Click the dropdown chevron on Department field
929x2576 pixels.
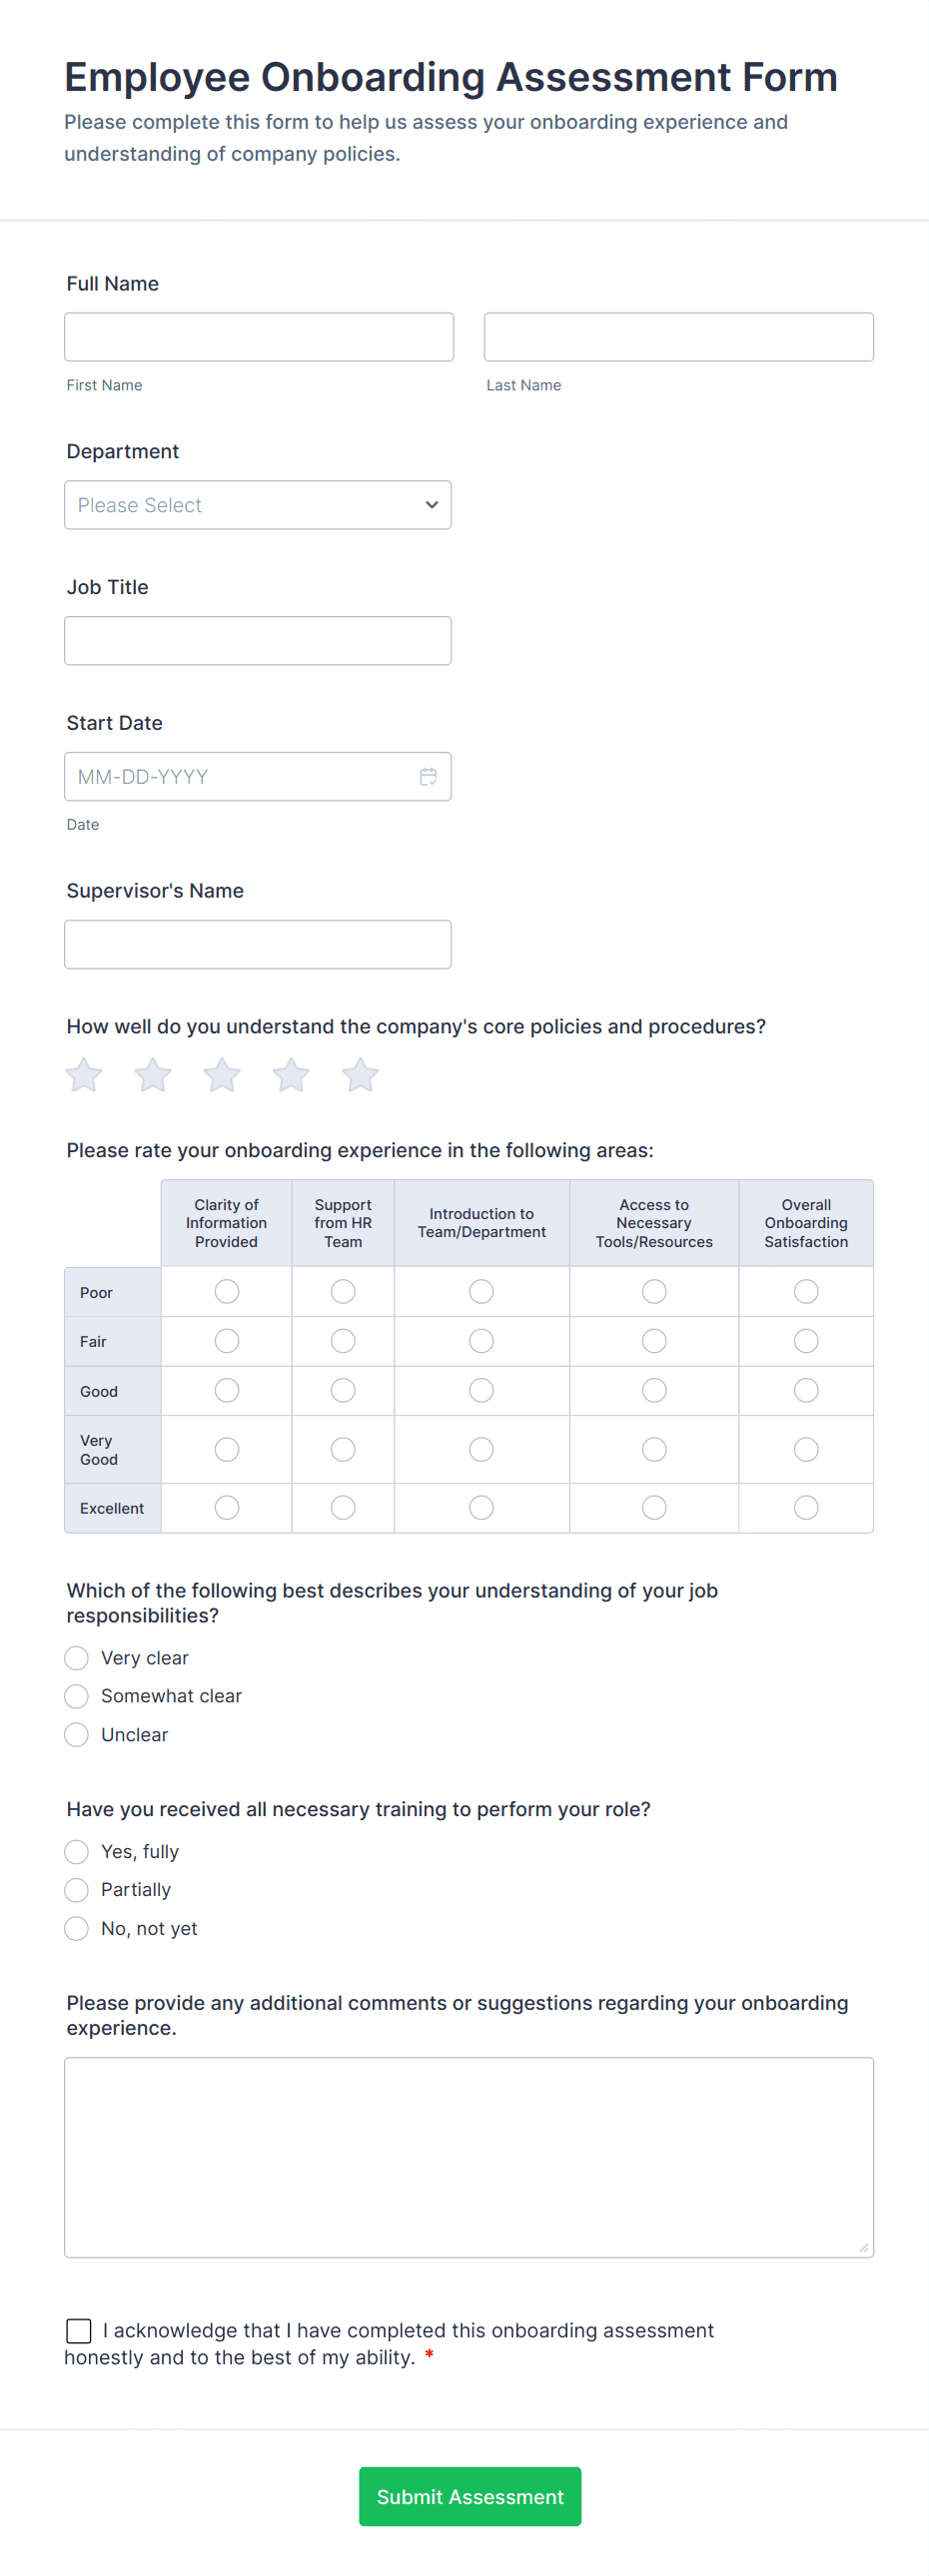431,505
